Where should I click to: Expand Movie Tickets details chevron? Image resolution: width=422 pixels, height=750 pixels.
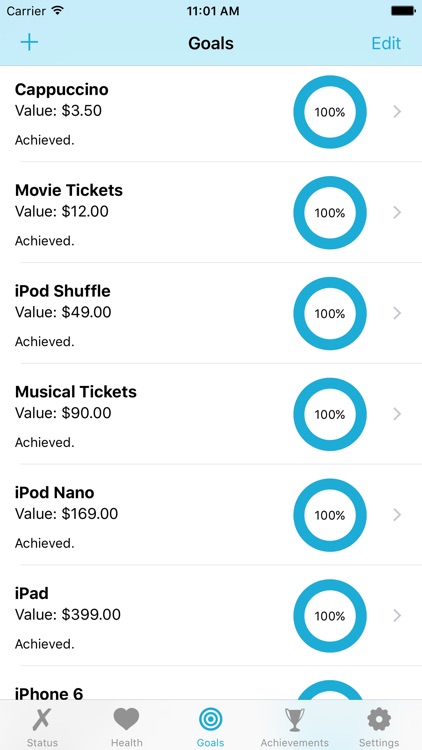[397, 212]
